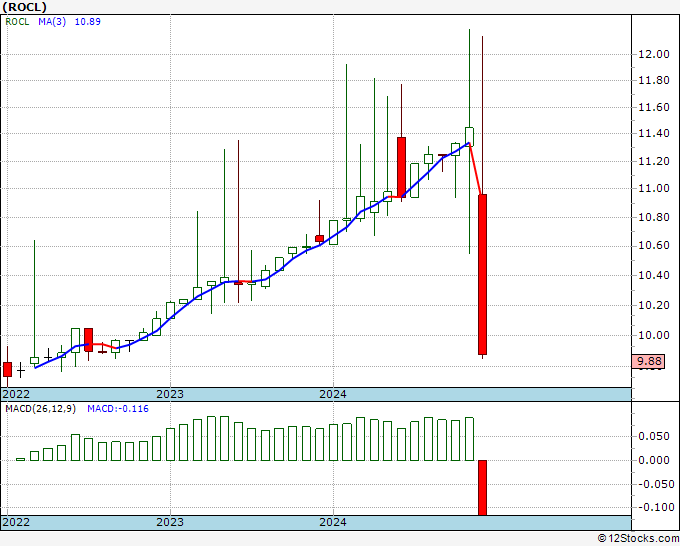680x546 pixels.
Task: Click 2024 on the MACD time axis
Action: pyautogui.click(x=333, y=522)
